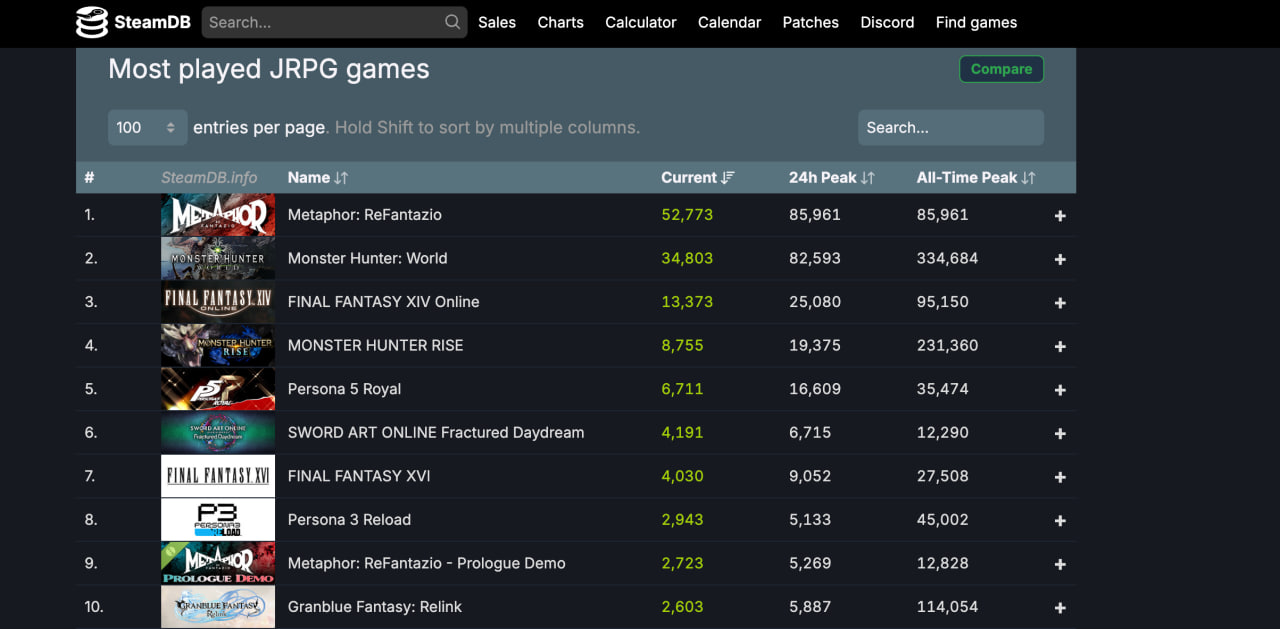The width and height of the screenshot is (1280, 629).
Task: Sort the table by Name column
Action: [x=318, y=177]
